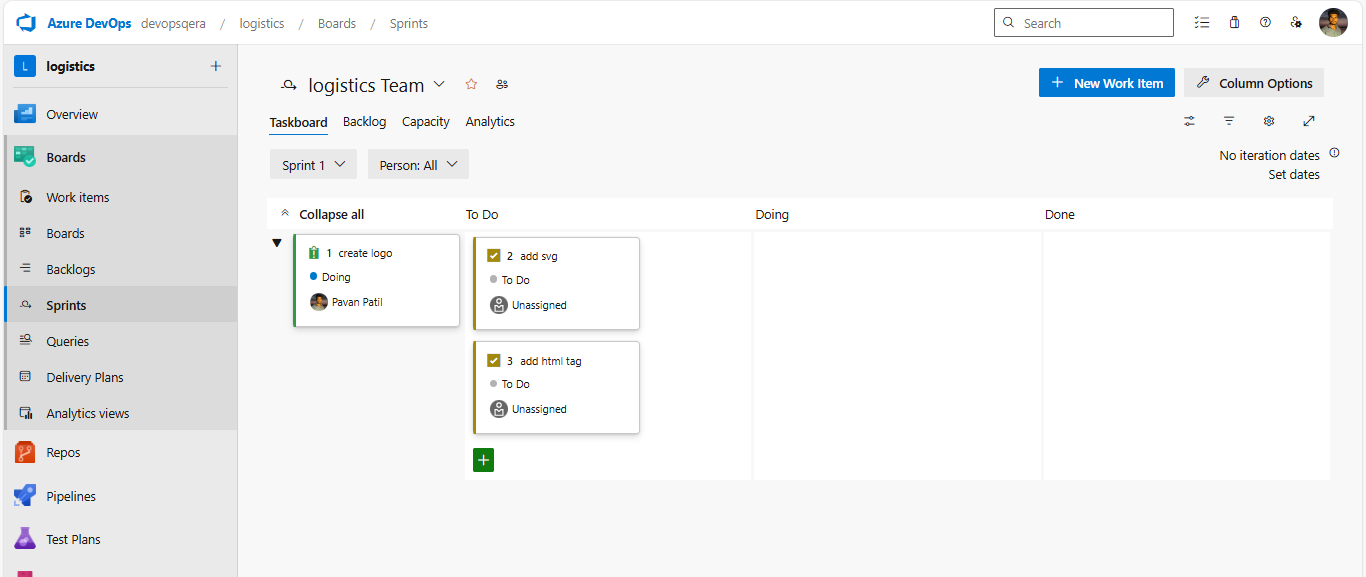Click the Set dates link
This screenshot has width=1366, height=577.
point(1293,175)
